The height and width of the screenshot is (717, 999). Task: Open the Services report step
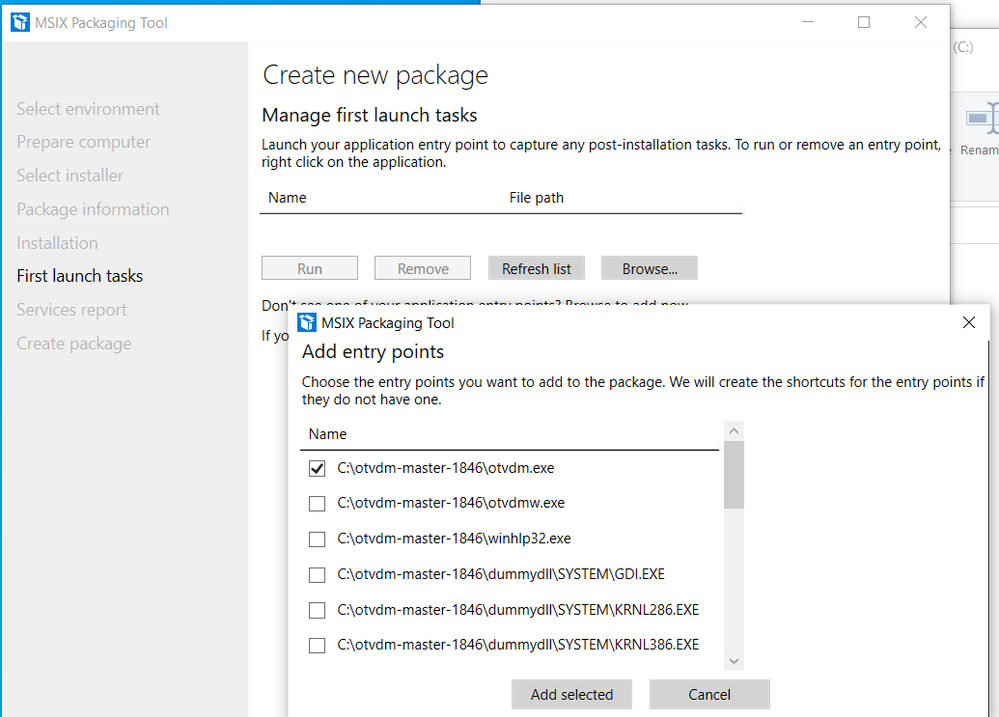tap(71, 310)
